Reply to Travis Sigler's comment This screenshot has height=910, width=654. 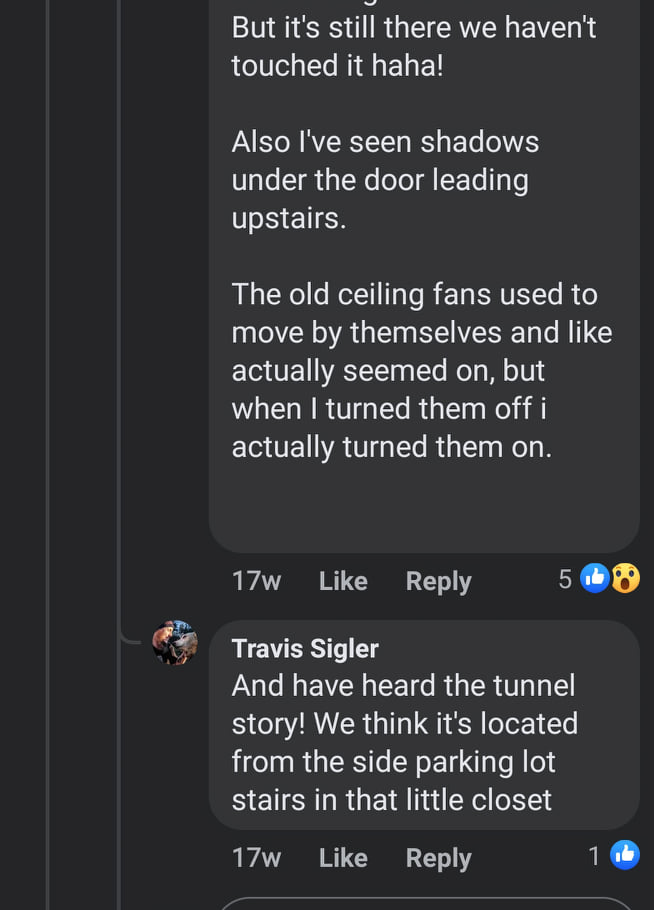[x=438, y=858]
